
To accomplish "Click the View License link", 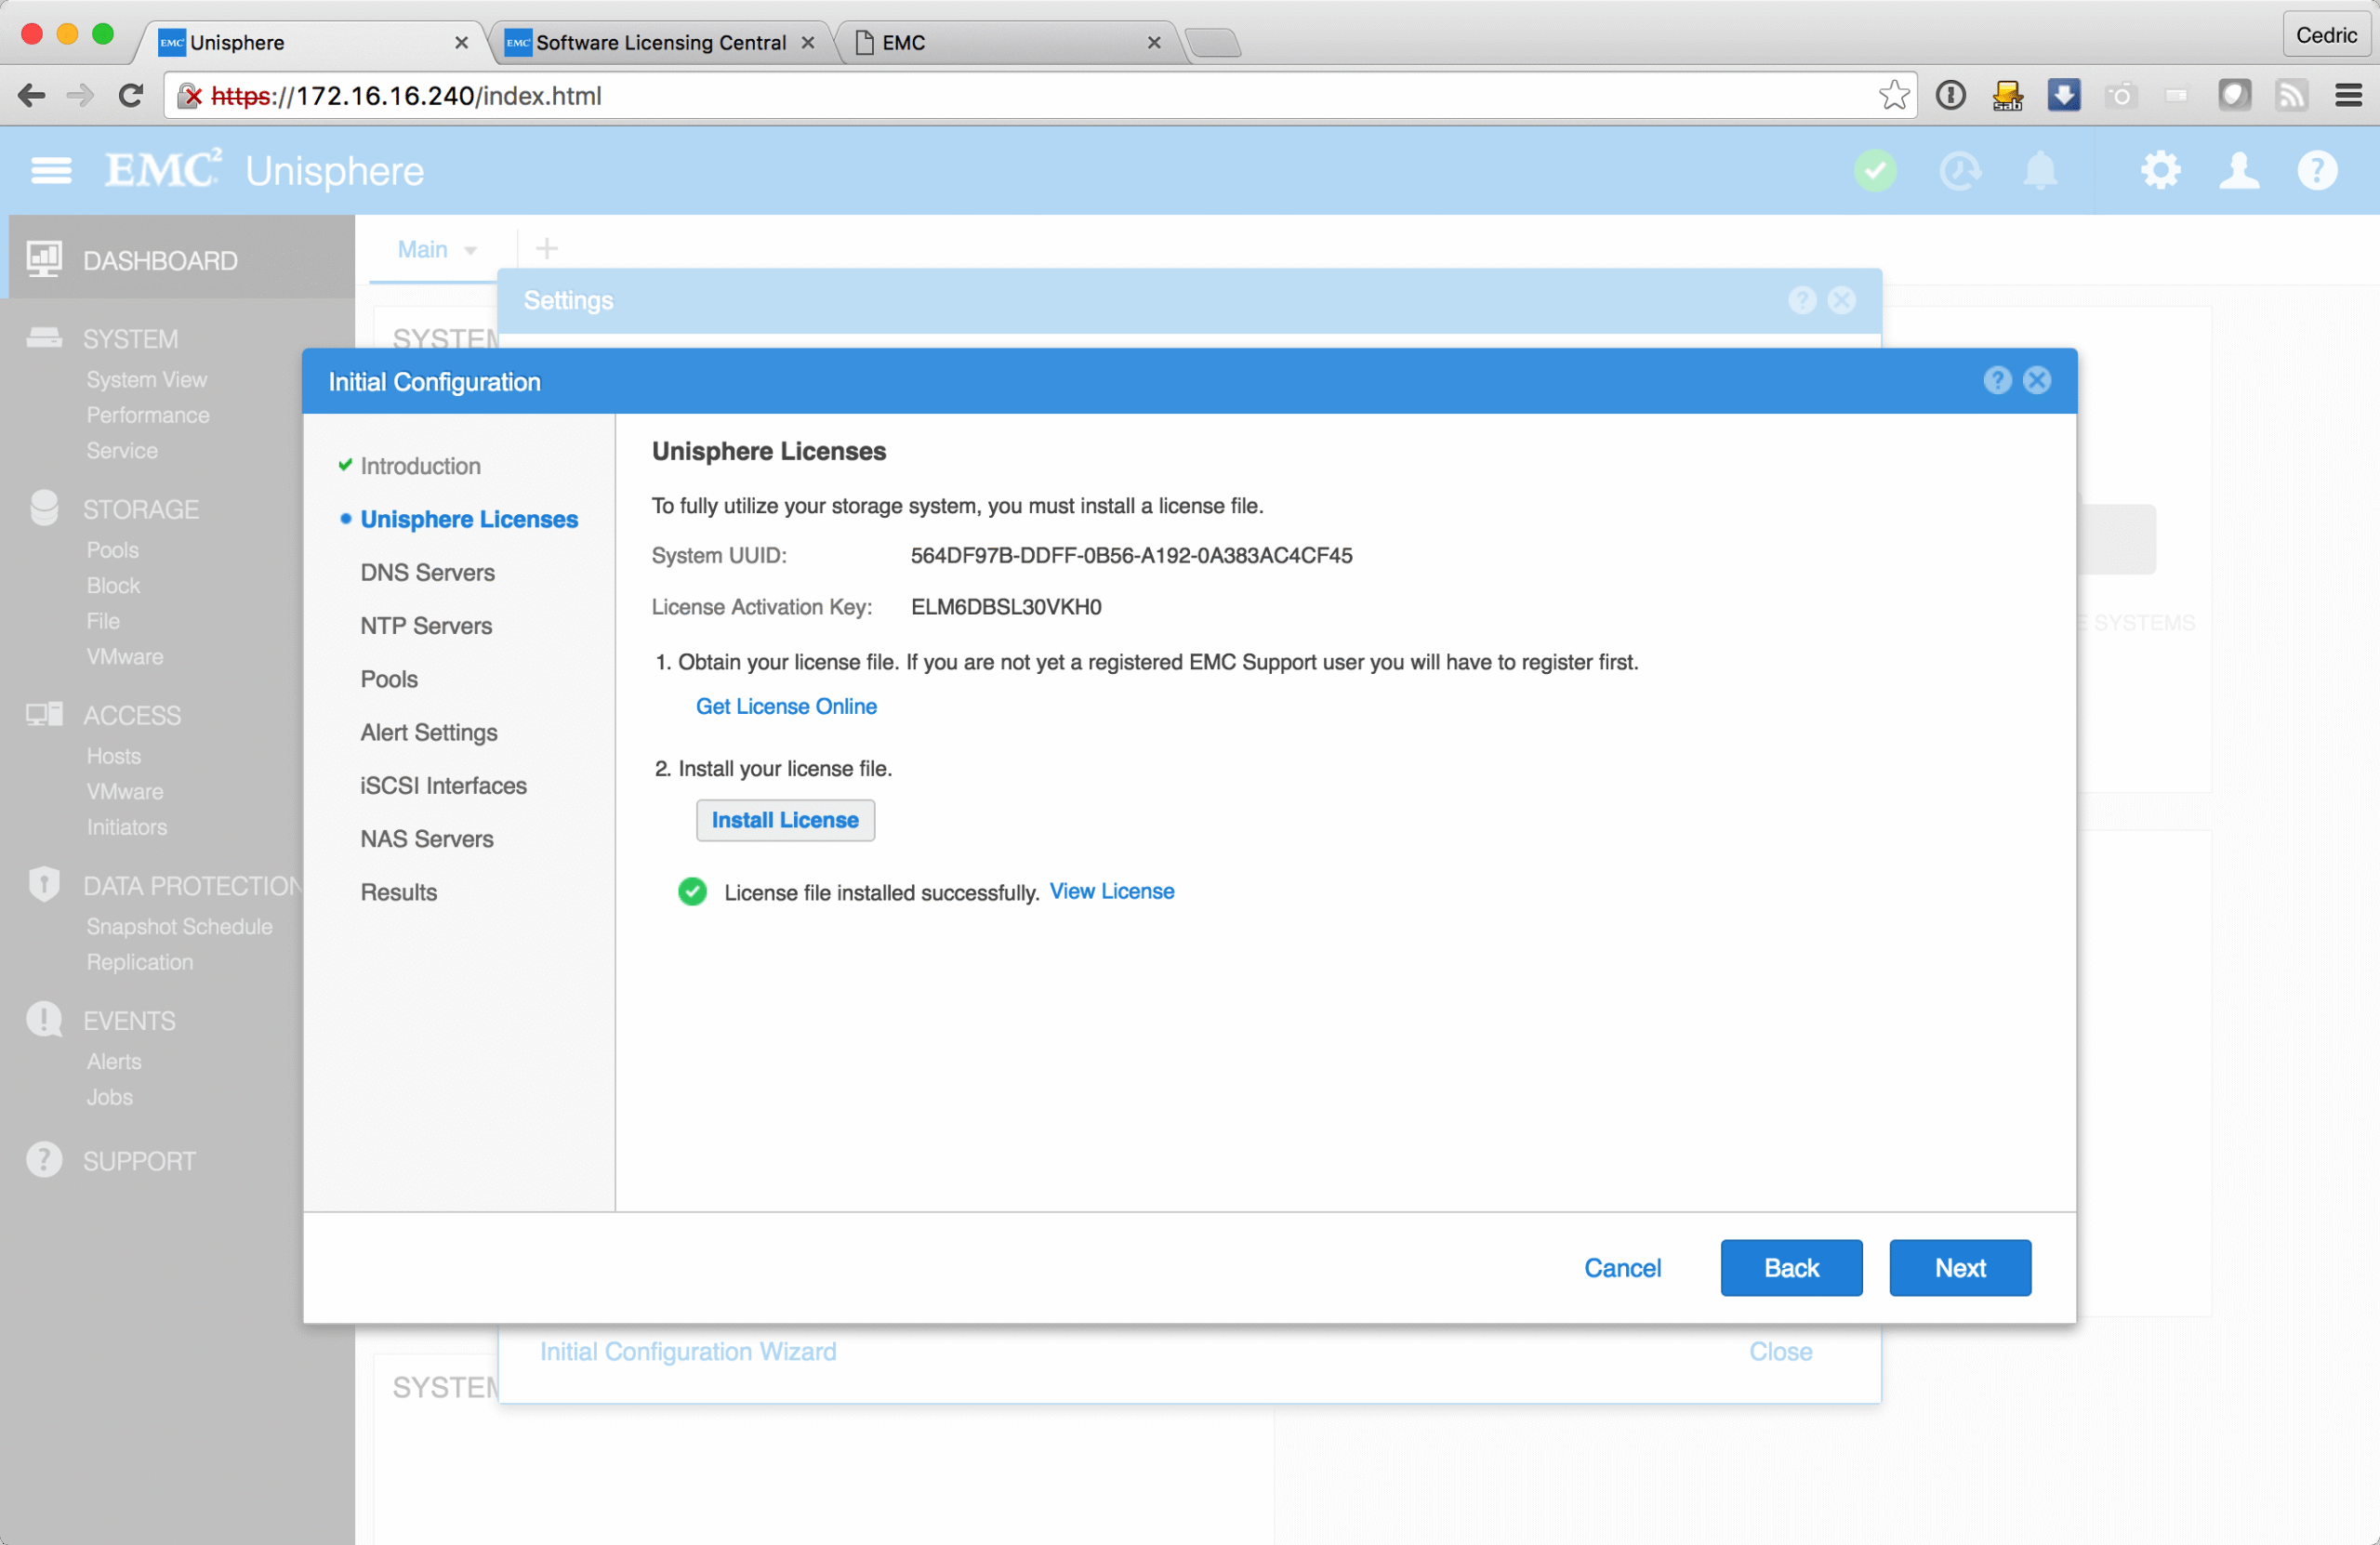I will pos(1111,891).
